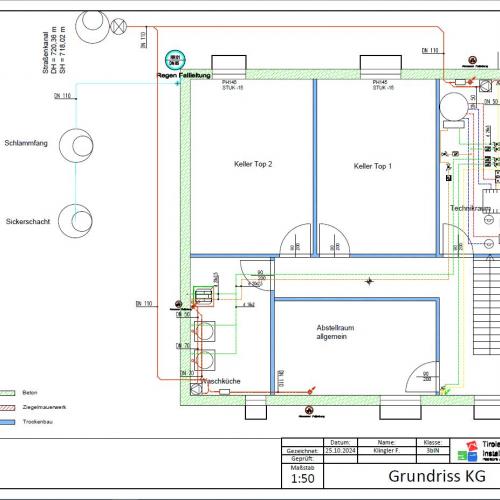500x500 pixels.
Task: Click the floor drain symbol under the Waschküche label
Action: pos(196,389)
